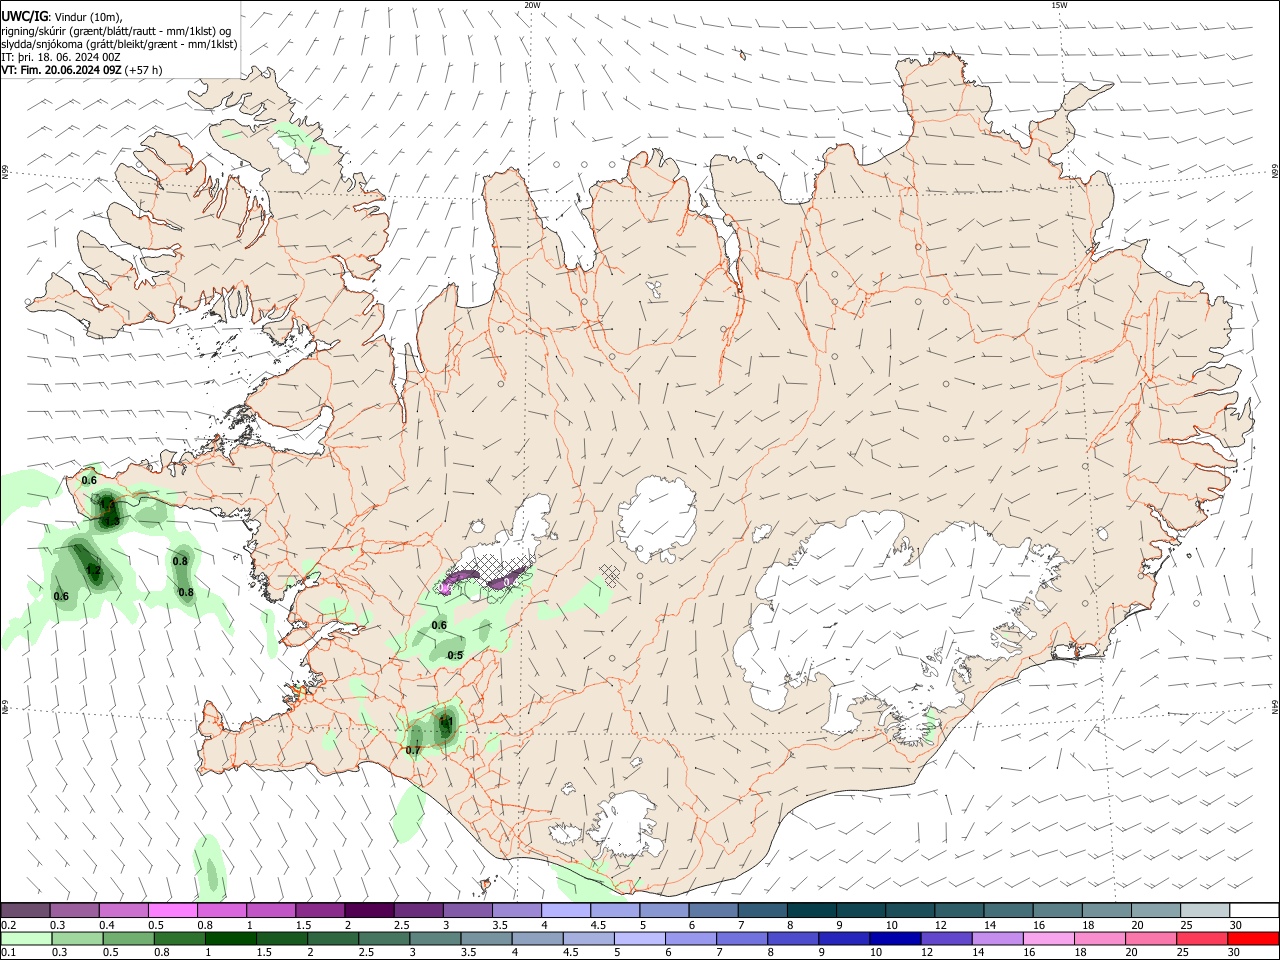Screen dimensions: 1280x960
Task: Click the 1.2 precipitation value on the map
Action: [93, 571]
